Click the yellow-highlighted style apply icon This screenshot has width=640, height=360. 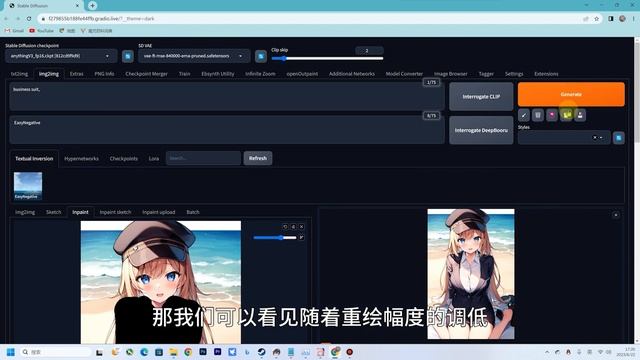(567, 115)
